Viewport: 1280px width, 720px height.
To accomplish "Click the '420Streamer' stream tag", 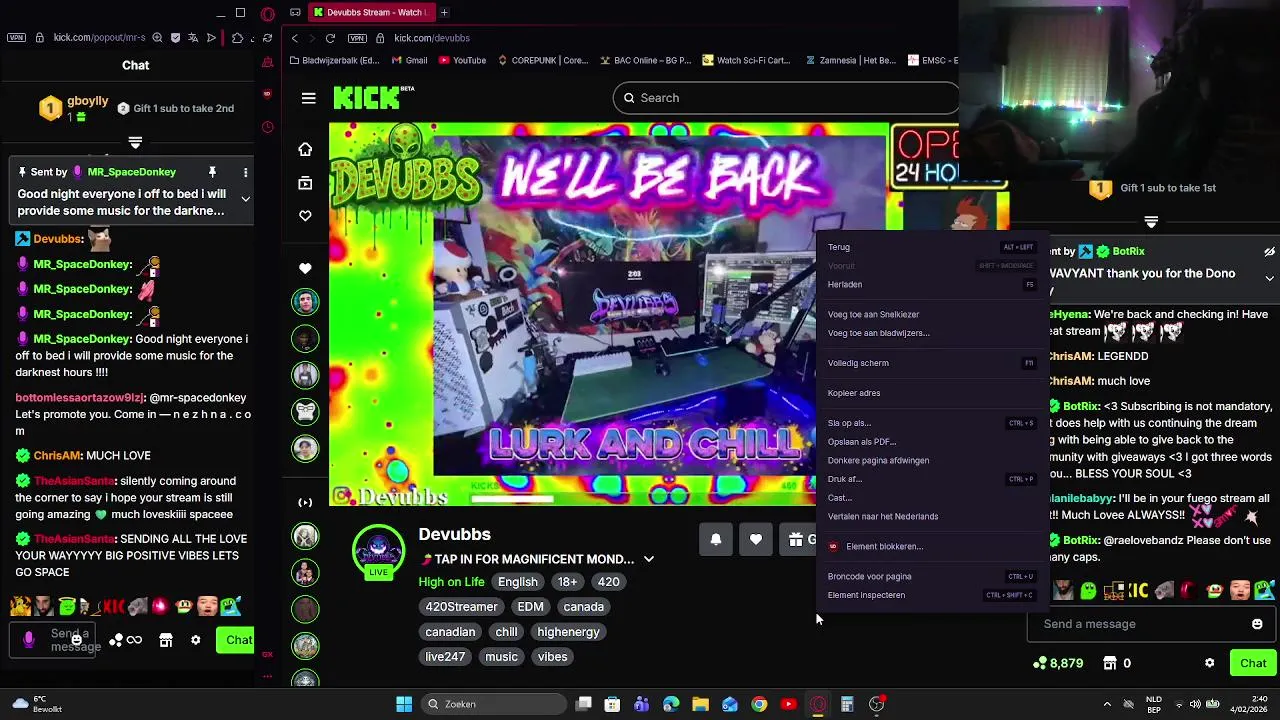I will click(461, 607).
